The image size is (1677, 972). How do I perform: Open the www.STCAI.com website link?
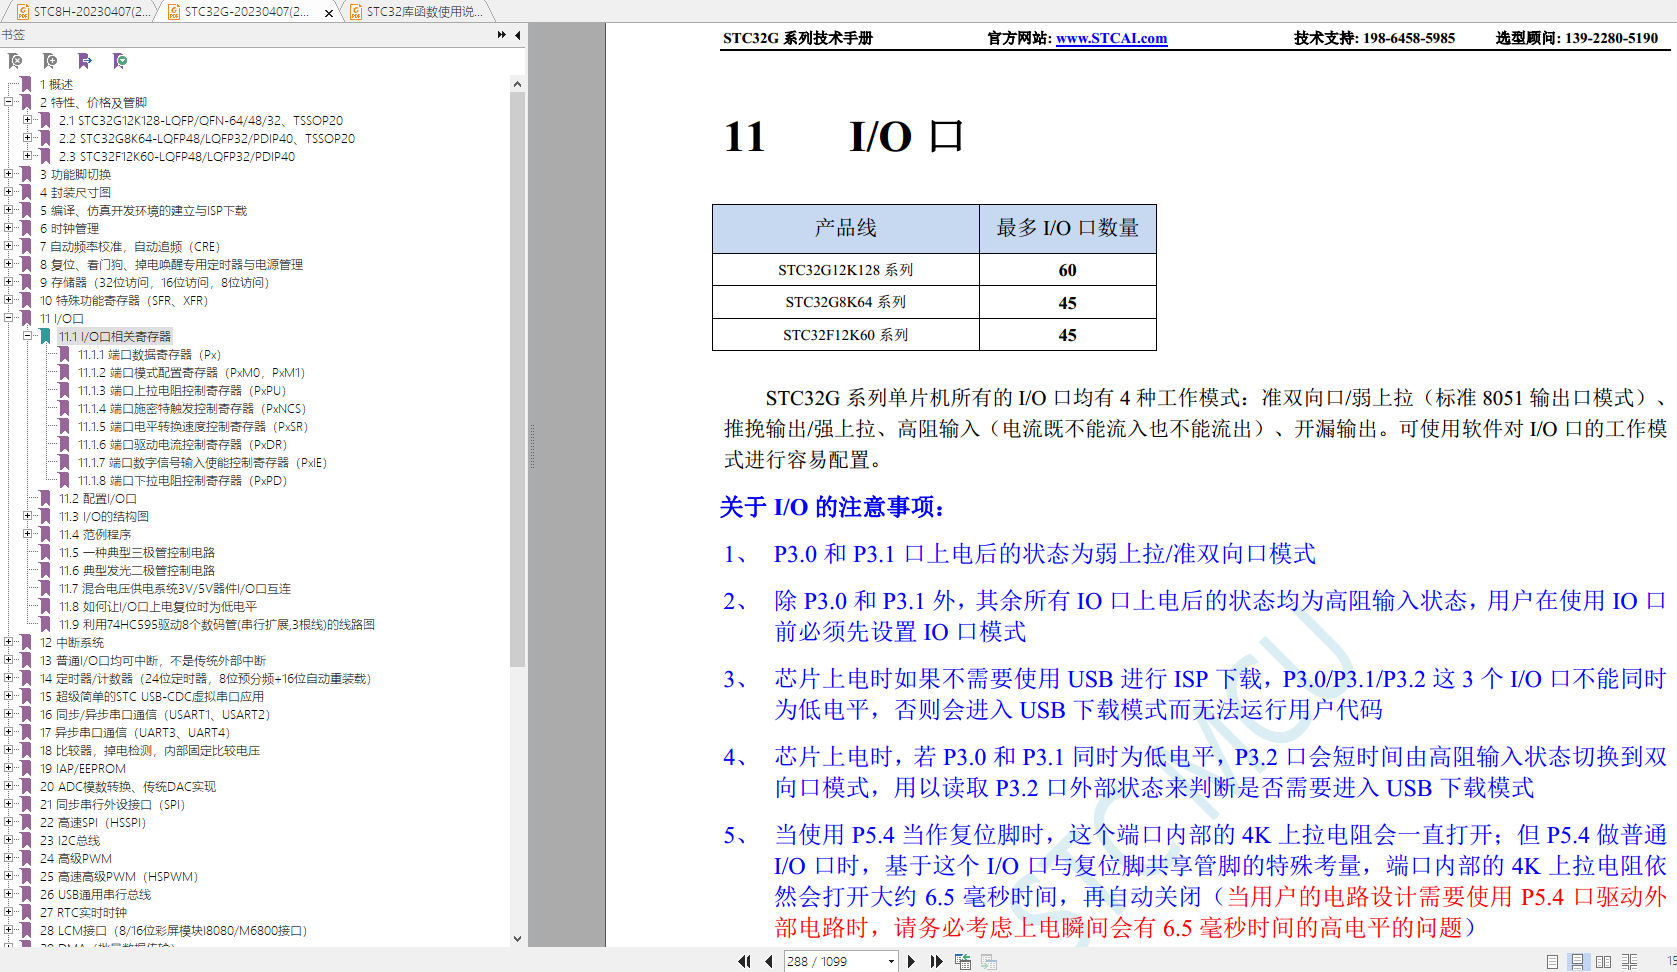(x=1111, y=38)
